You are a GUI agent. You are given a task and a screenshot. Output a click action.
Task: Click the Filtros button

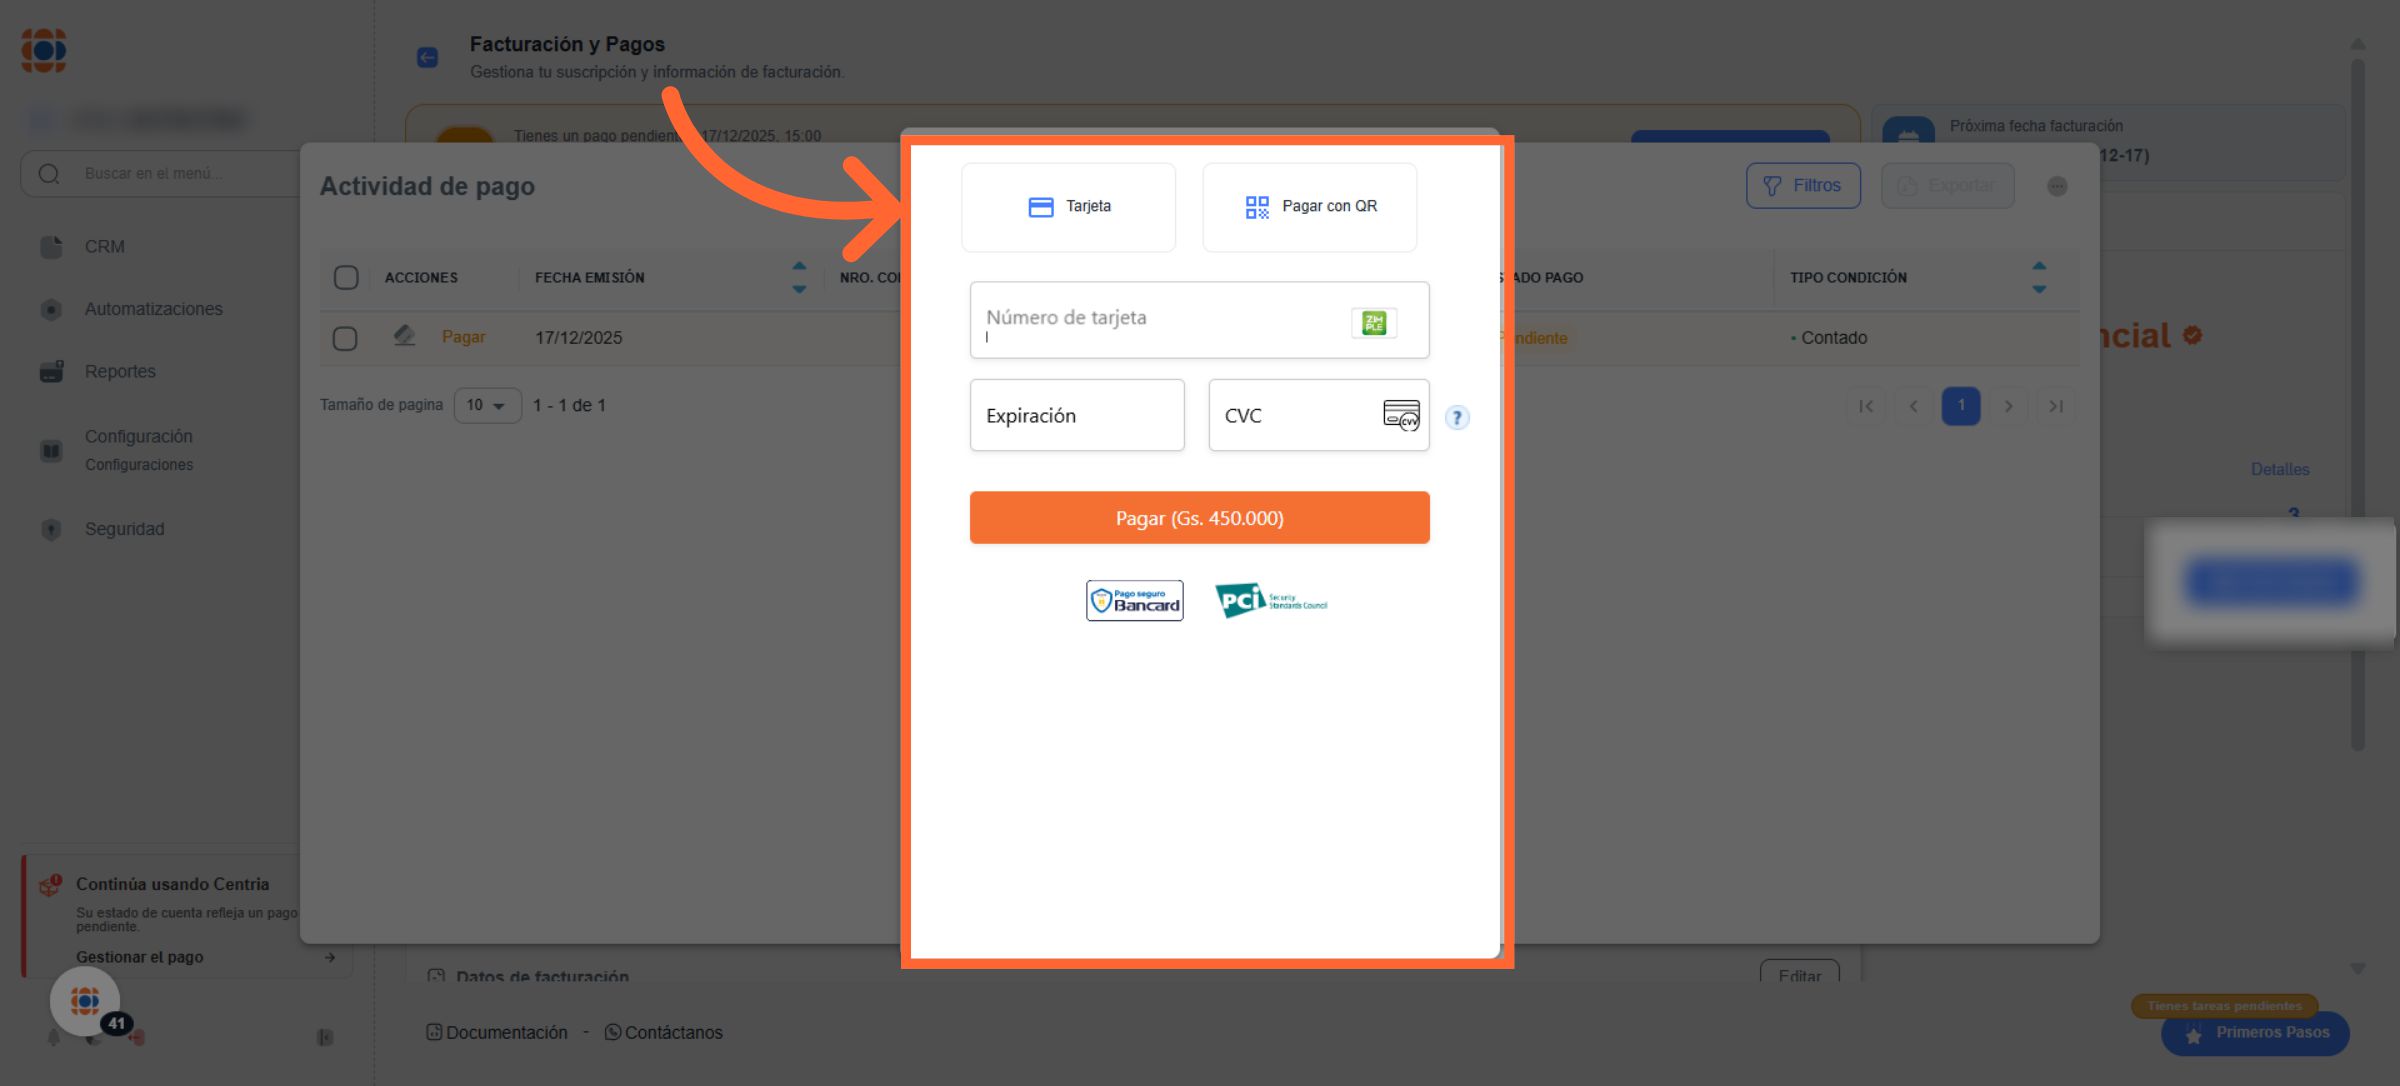(1802, 186)
